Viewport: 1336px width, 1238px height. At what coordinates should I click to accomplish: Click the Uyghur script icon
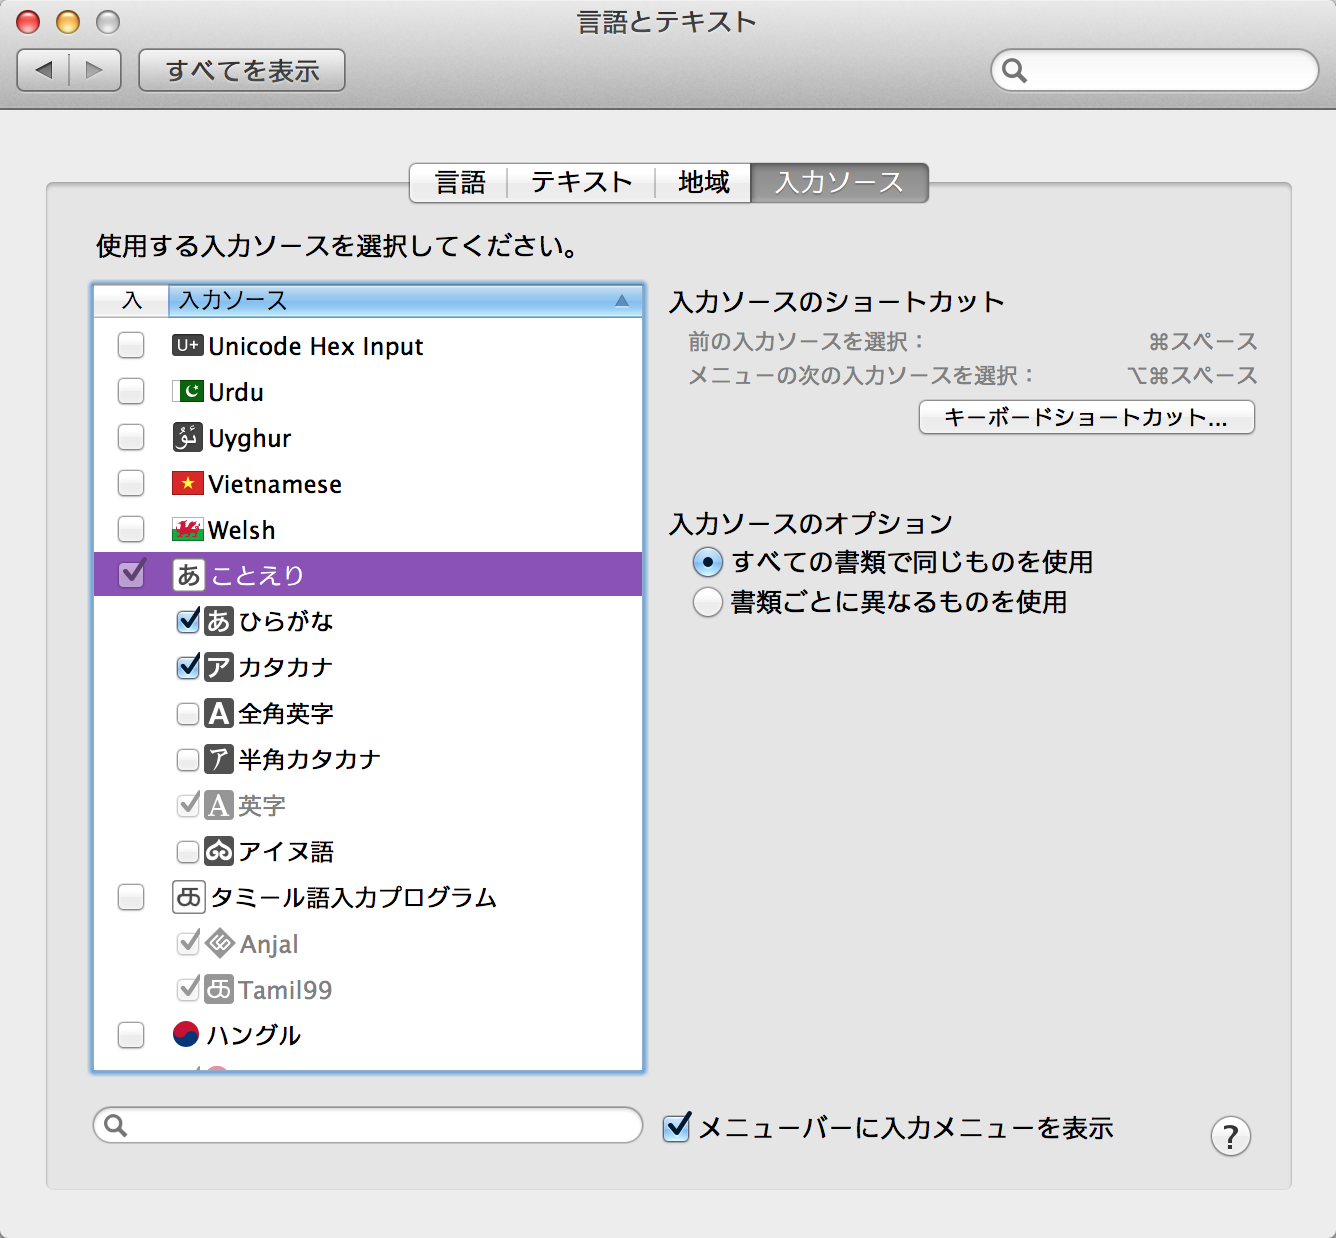(187, 438)
